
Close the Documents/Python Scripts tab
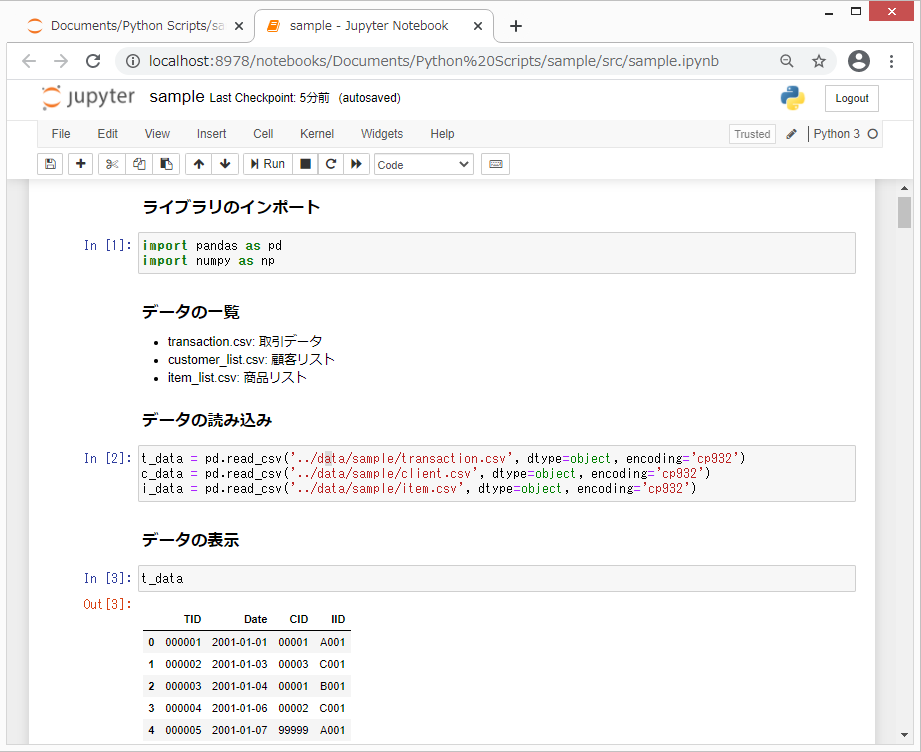pyautogui.click(x=239, y=26)
